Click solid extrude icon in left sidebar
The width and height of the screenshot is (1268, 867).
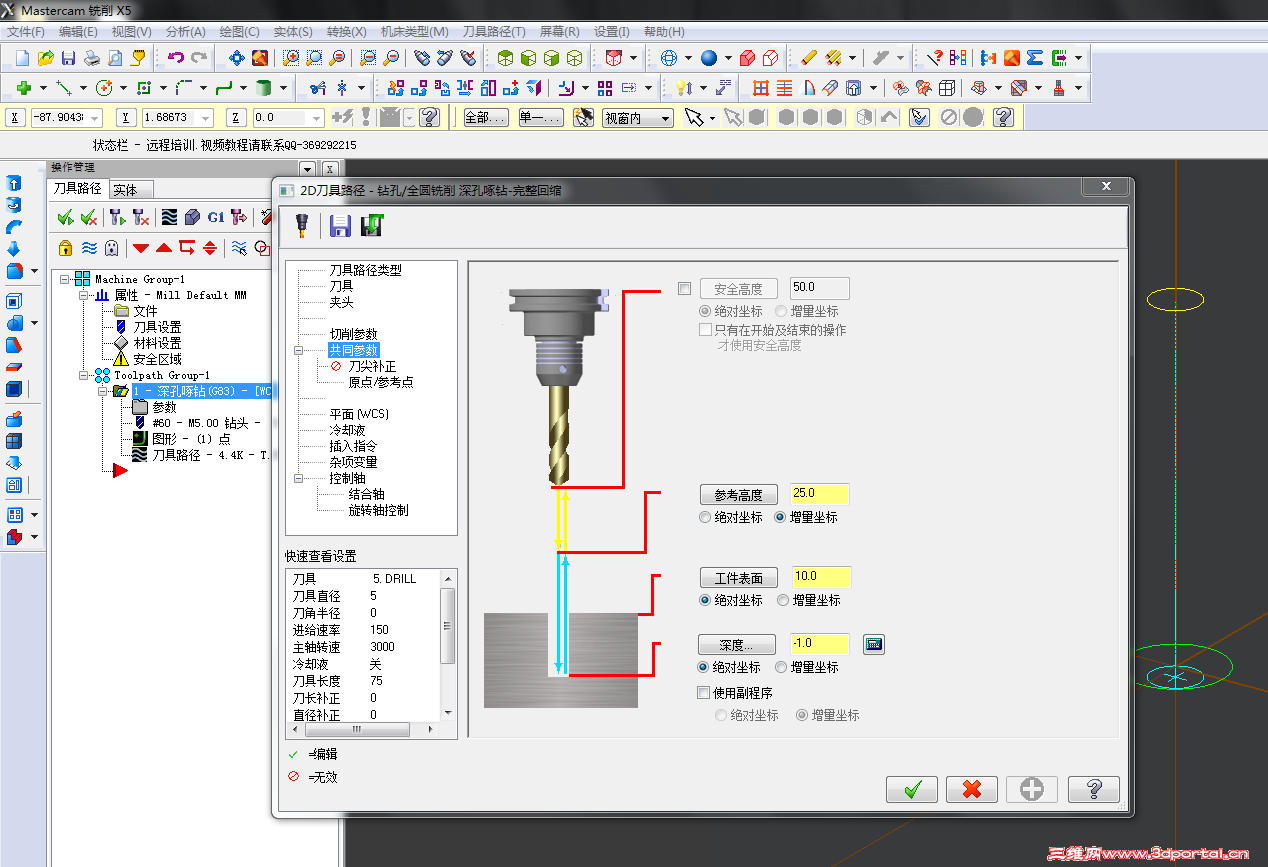pyautogui.click(x=14, y=184)
